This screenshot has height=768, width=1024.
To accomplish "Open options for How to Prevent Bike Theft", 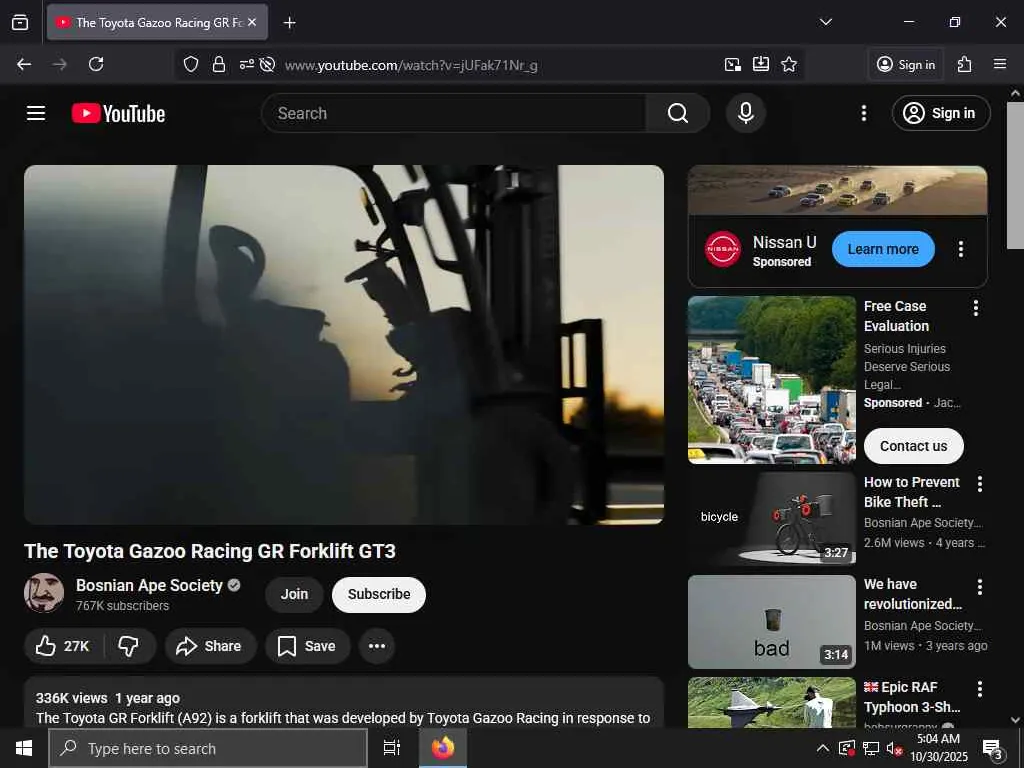I will [979, 484].
